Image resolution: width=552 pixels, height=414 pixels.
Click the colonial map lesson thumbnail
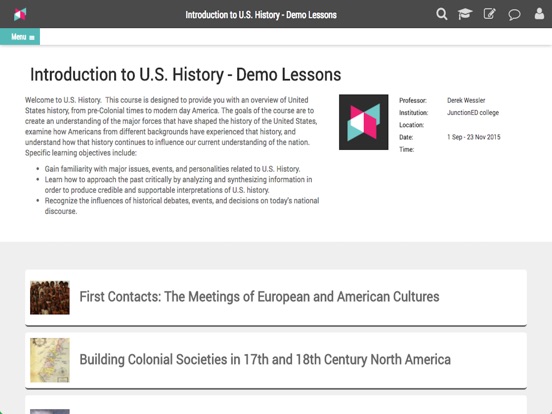(x=50, y=360)
